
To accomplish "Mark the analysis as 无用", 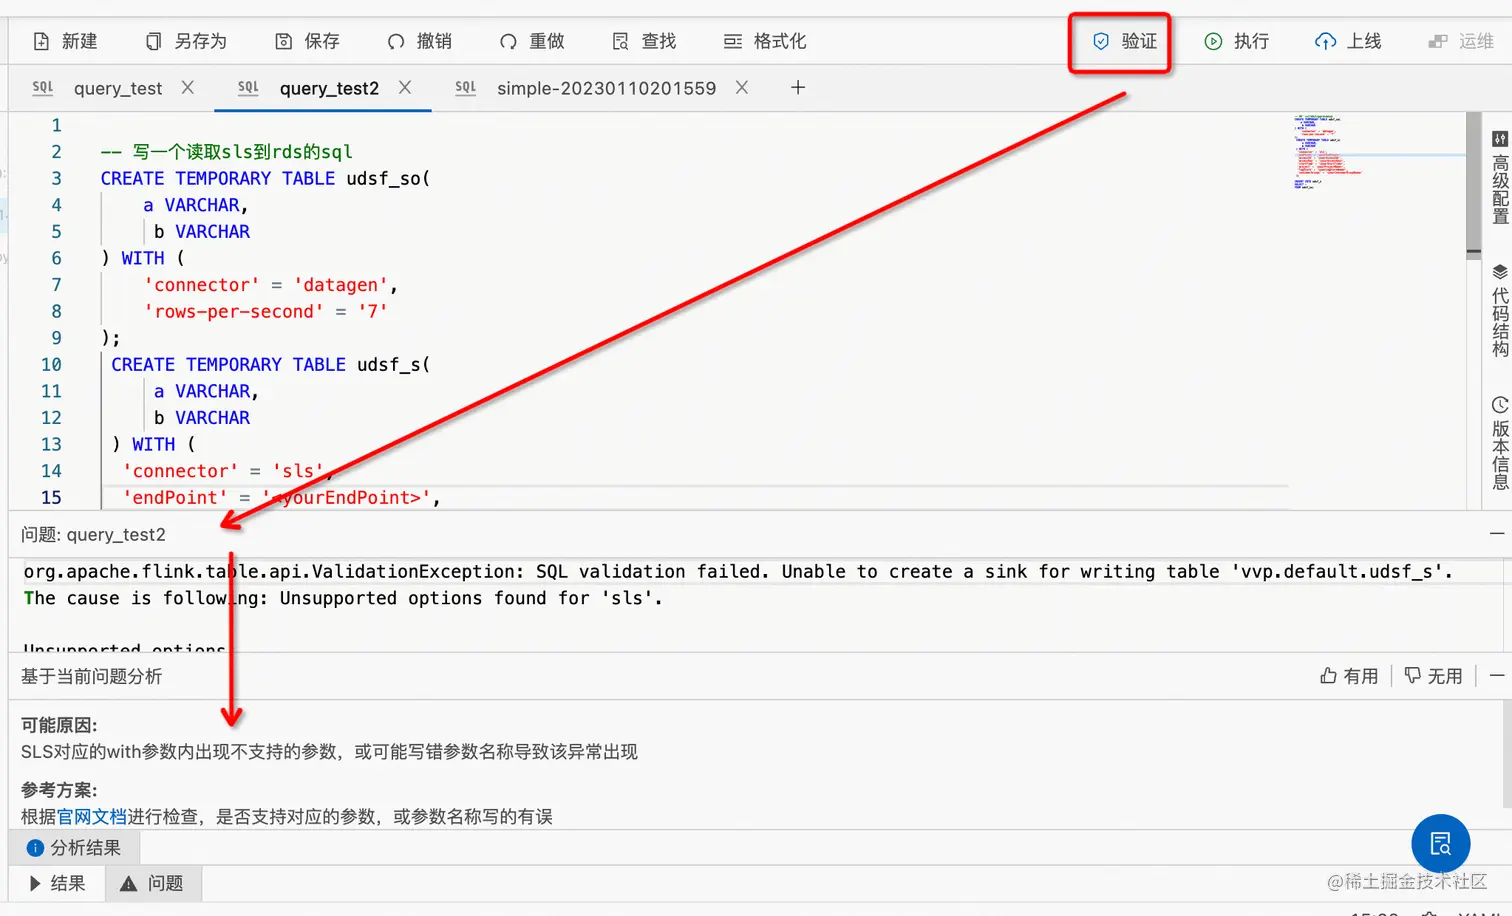I will pos(1433,676).
